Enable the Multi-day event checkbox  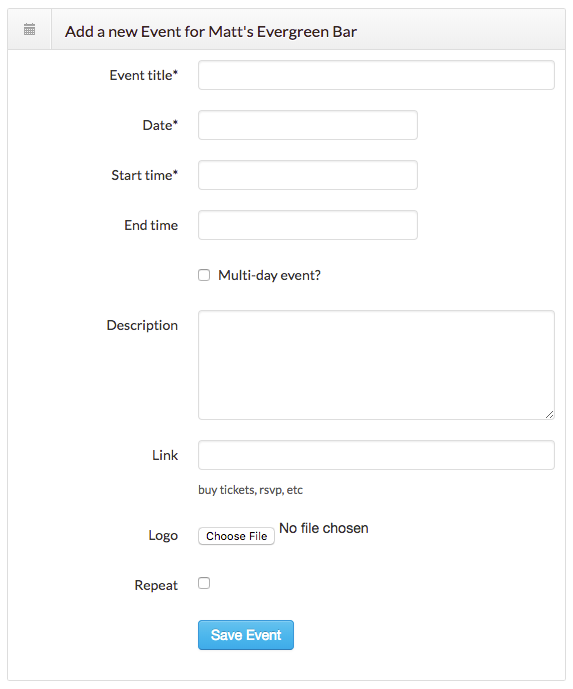pos(204,275)
